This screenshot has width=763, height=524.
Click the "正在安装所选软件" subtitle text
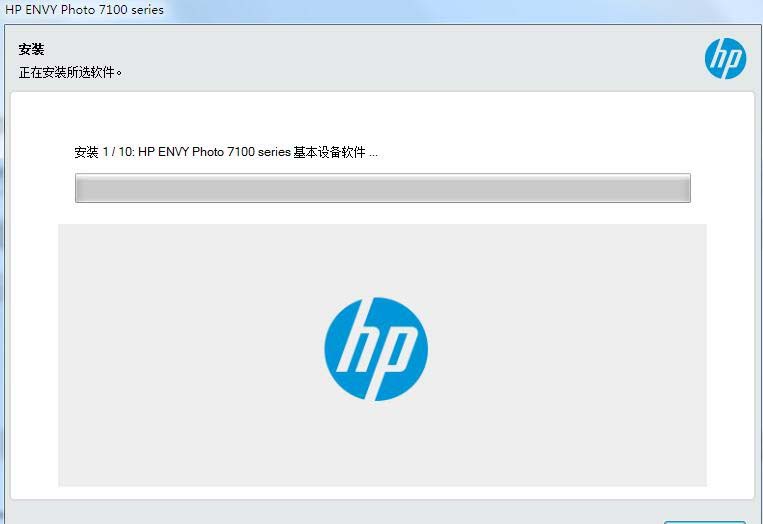70,72
